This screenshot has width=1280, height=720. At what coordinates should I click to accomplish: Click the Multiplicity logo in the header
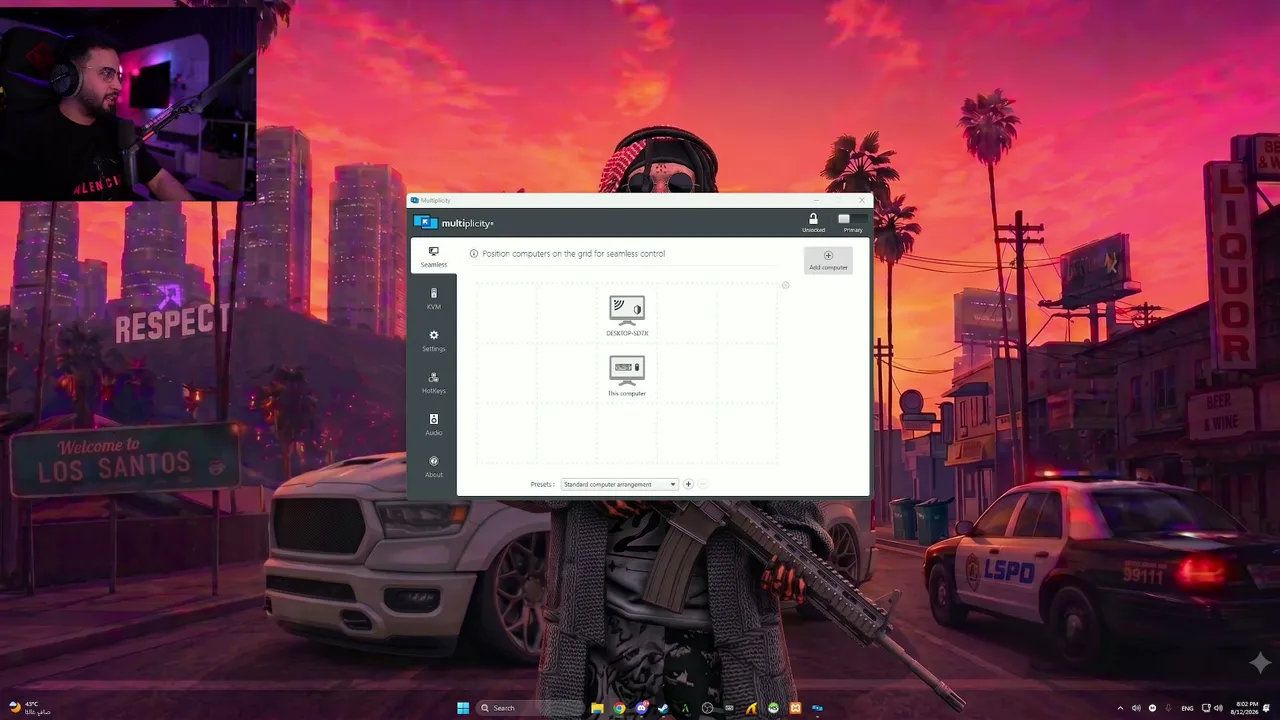[454, 223]
